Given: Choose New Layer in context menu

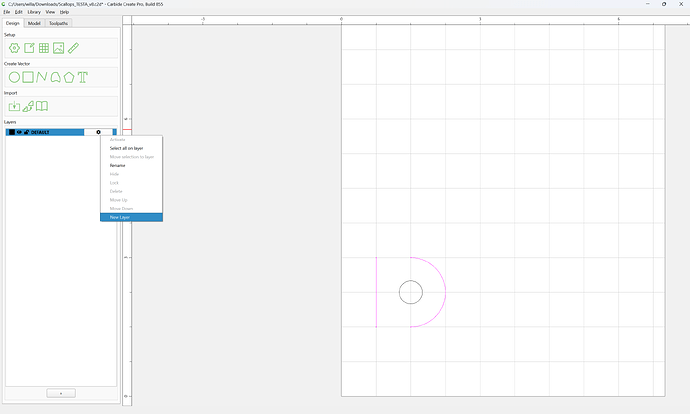Looking at the screenshot, I should click(132, 217).
